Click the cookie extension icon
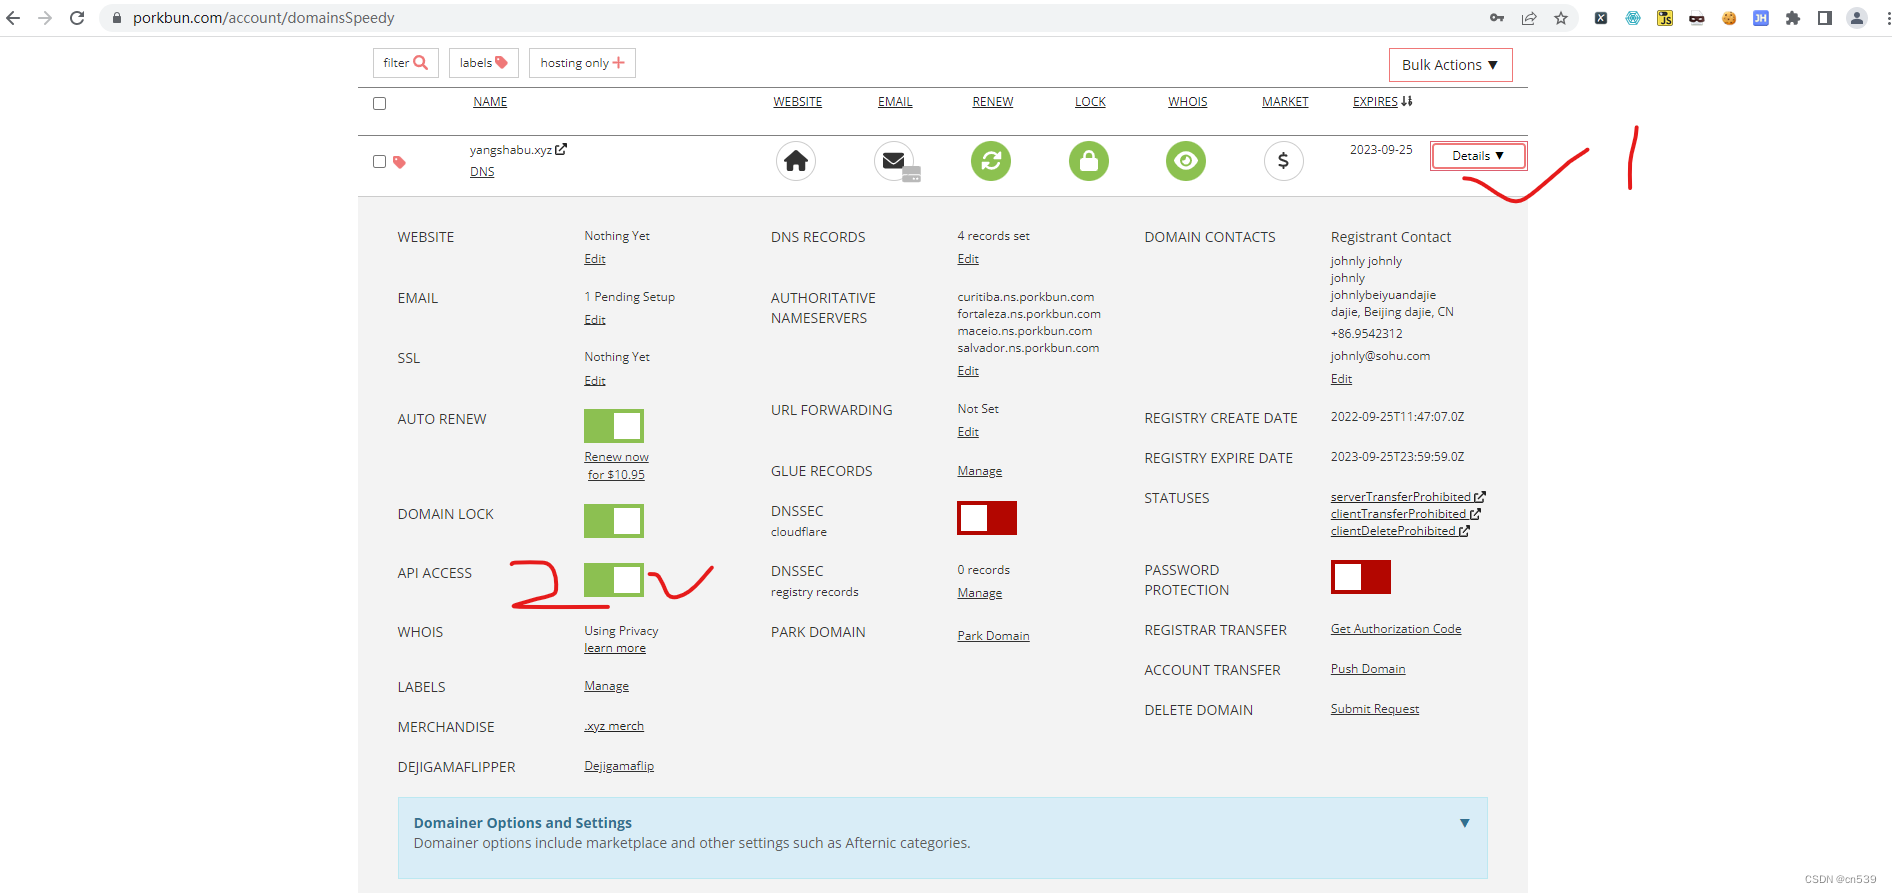The height and width of the screenshot is (893, 1892). [x=1729, y=18]
